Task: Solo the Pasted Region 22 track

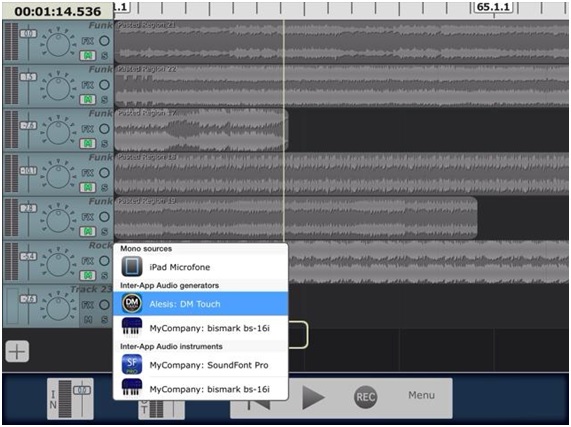Action: [105, 100]
